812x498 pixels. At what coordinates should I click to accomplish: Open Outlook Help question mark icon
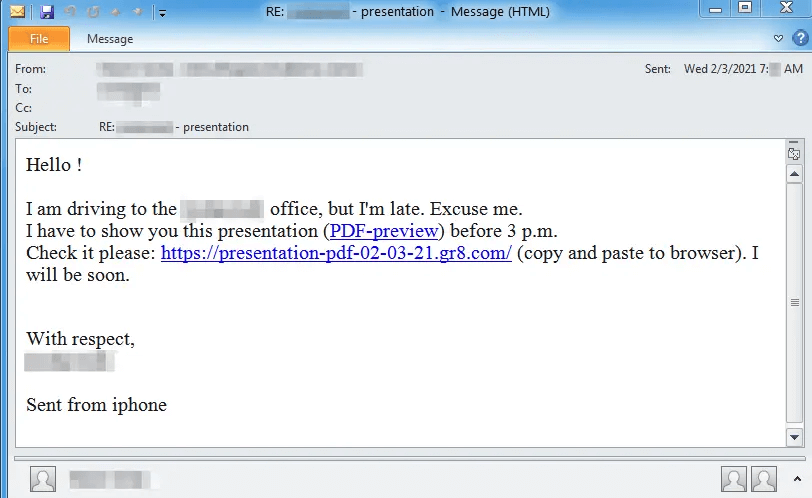click(x=800, y=38)
